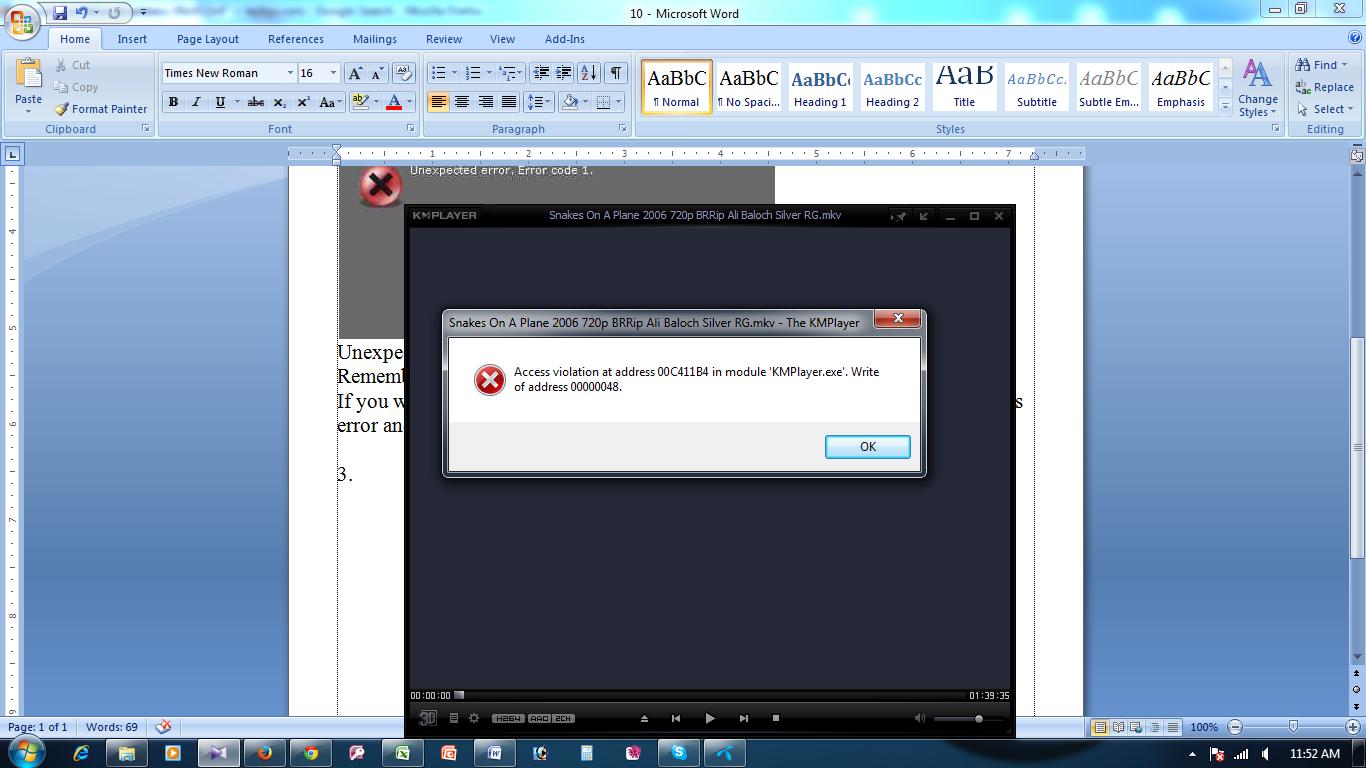This screenshot has height=768, width=1366.
Task: Click OK in the KMPlayer error dialog
Action: point(867,447)
